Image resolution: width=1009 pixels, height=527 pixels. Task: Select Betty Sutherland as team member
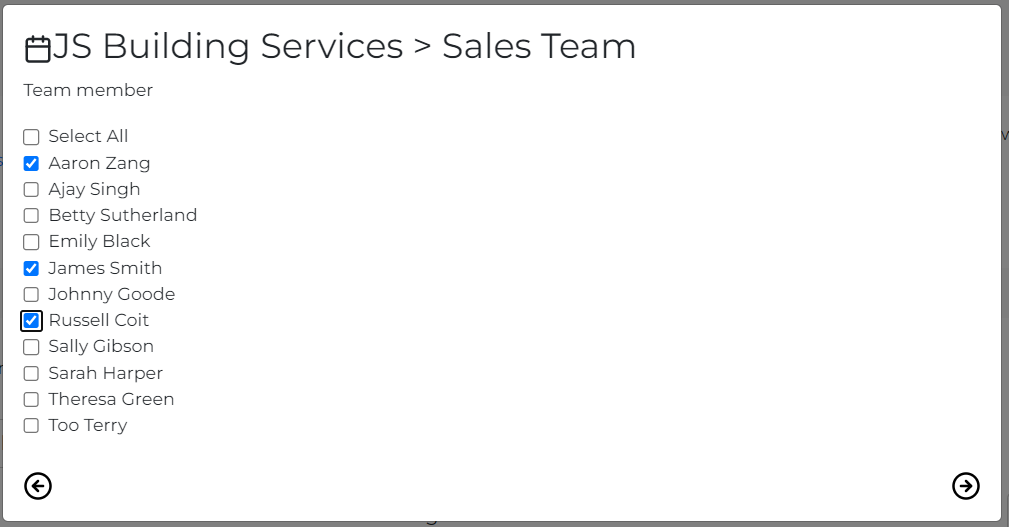(31, 216)
